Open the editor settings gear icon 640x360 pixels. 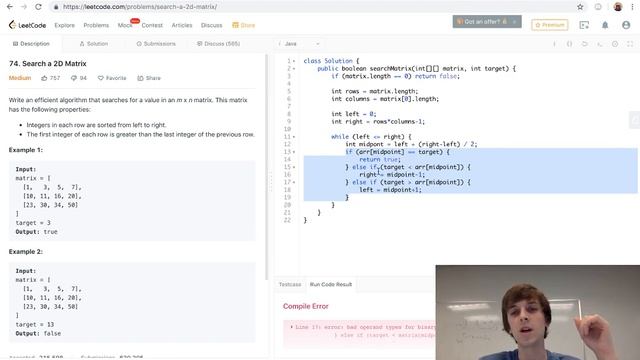615,44
